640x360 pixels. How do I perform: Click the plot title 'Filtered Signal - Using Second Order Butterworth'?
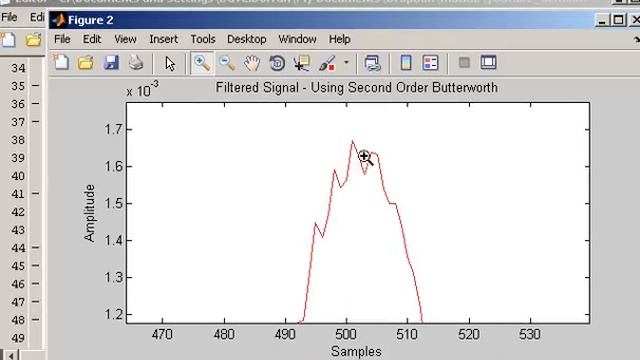coord(356,88)
